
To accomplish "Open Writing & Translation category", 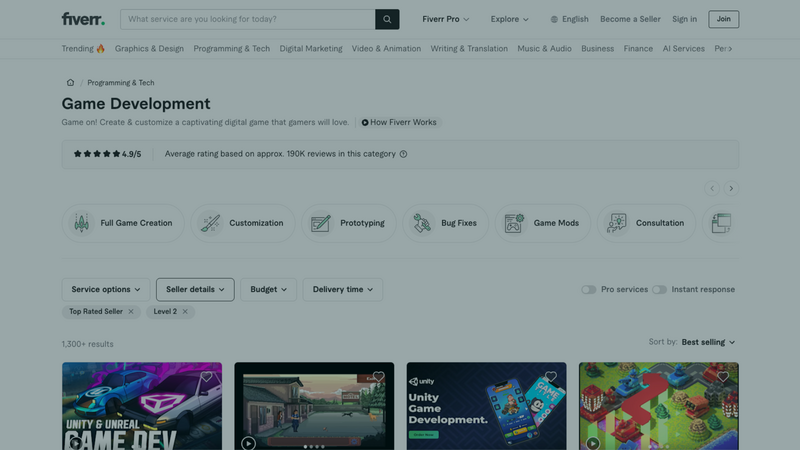I will coord(469,49).
